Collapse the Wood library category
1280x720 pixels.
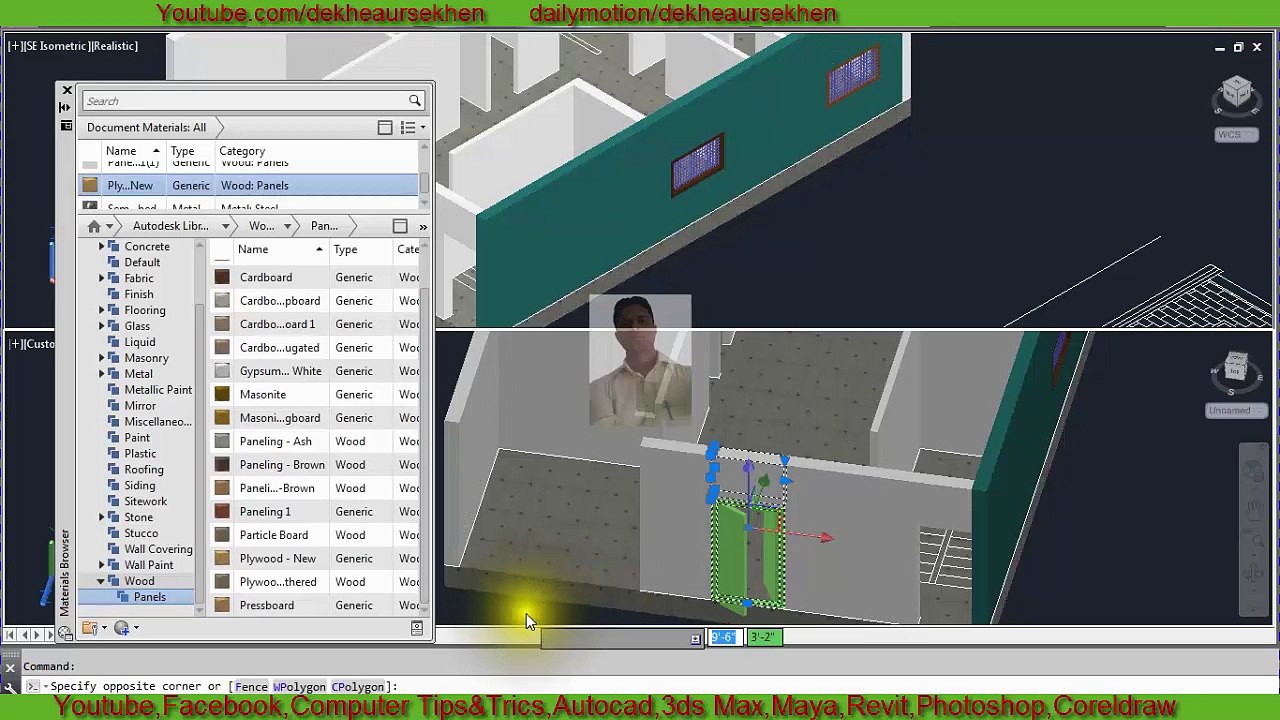[101, 581]
